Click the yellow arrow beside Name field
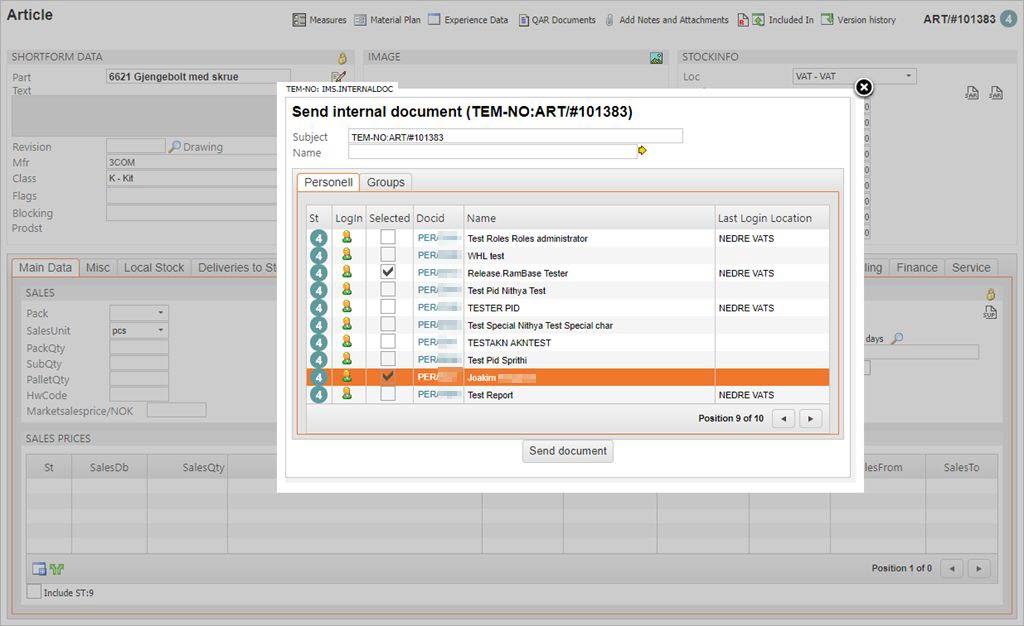Viewport: 1024px width, 626px height. click(642, 151)
